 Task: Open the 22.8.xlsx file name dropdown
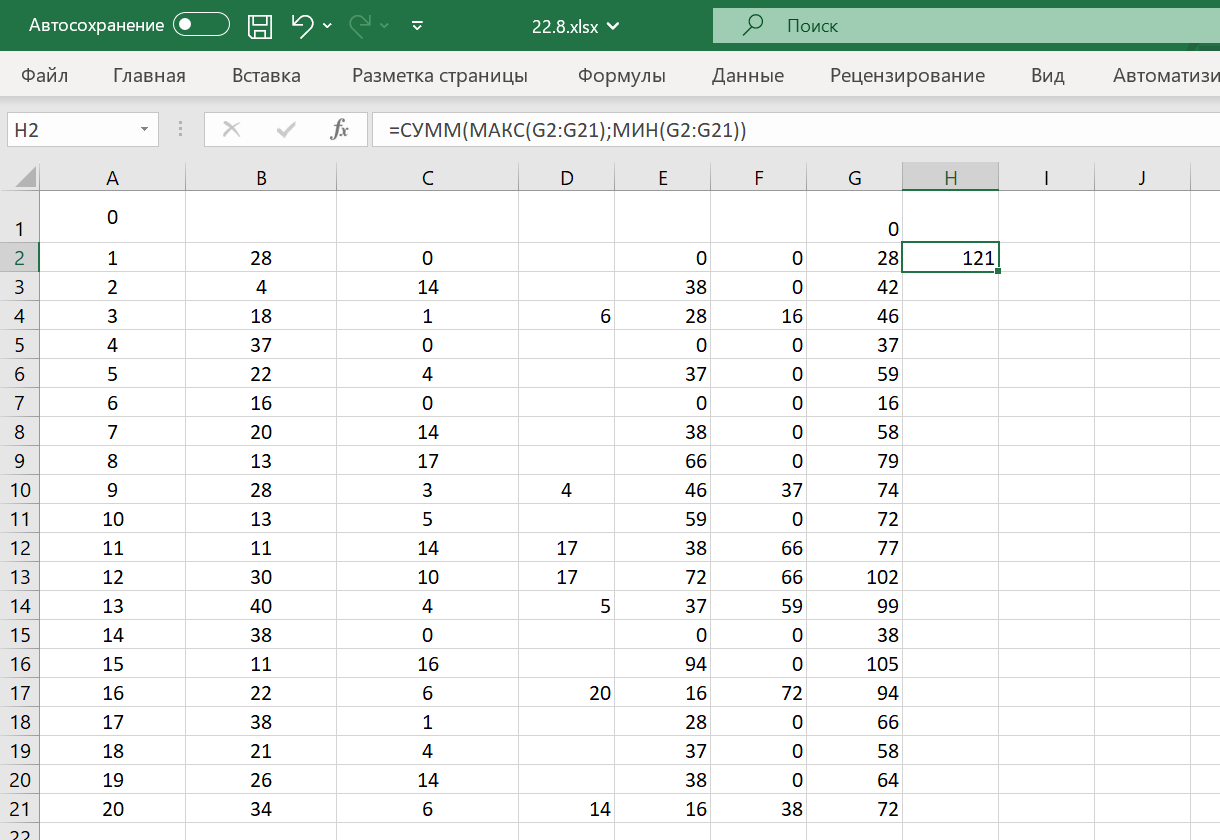[612, 27]
